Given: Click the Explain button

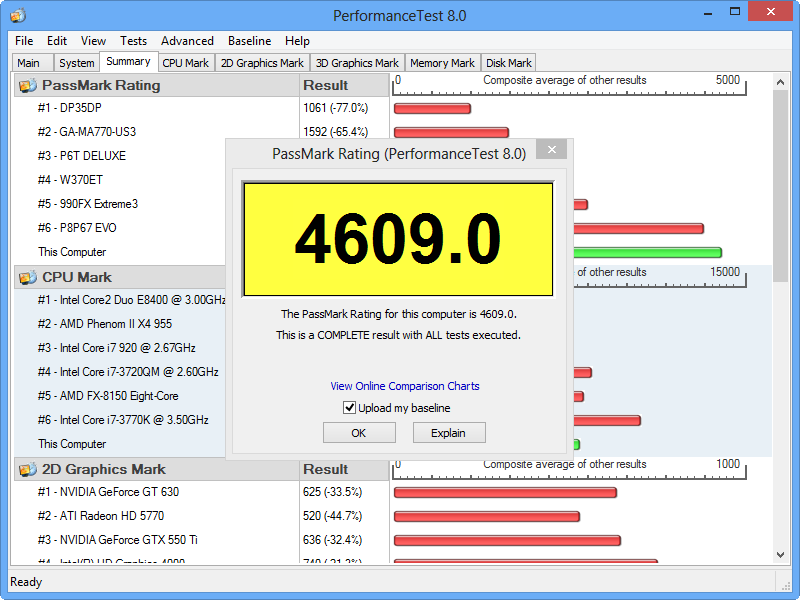Looking at the screenshot, I should point(448,433).
